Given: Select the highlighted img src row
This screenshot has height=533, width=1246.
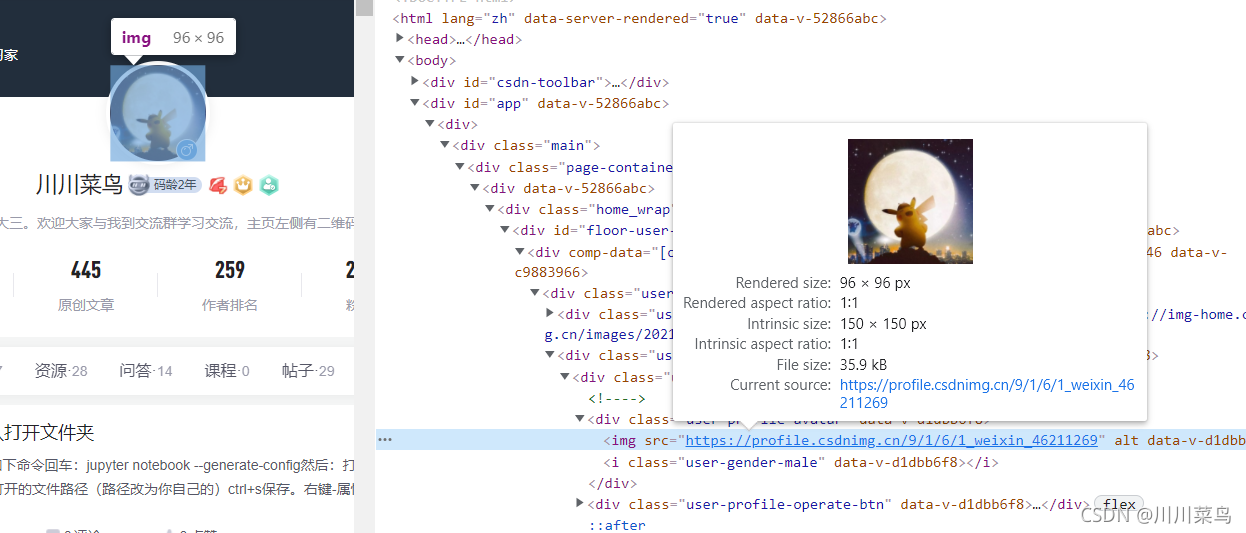Looking at the screenshot, I should pos(811,440).
